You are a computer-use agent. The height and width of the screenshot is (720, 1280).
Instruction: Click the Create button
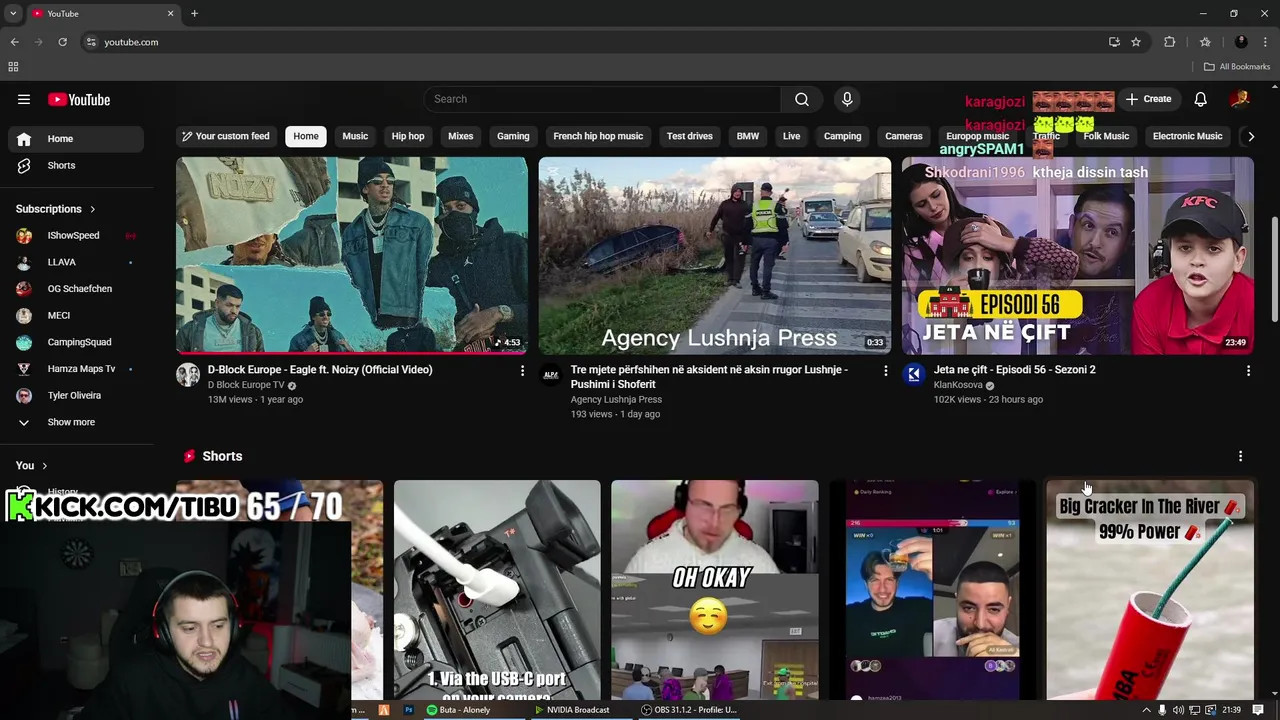click(1148, 99)
